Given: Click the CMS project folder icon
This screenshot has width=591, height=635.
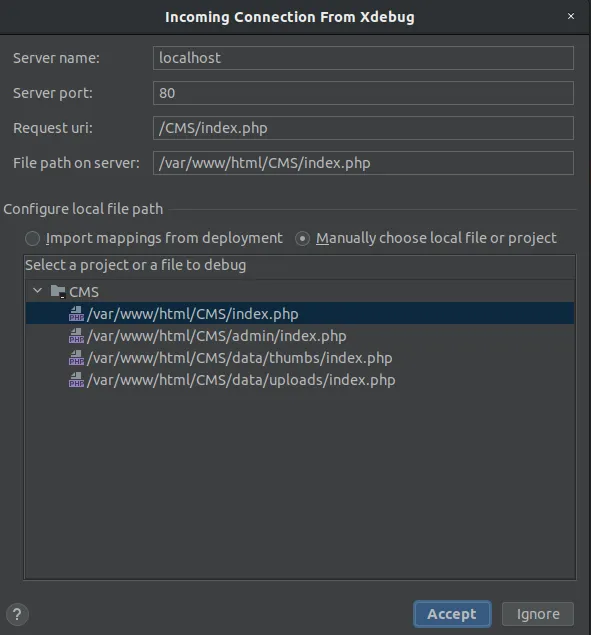Looking at the screenshot, I should pos(58,292).
